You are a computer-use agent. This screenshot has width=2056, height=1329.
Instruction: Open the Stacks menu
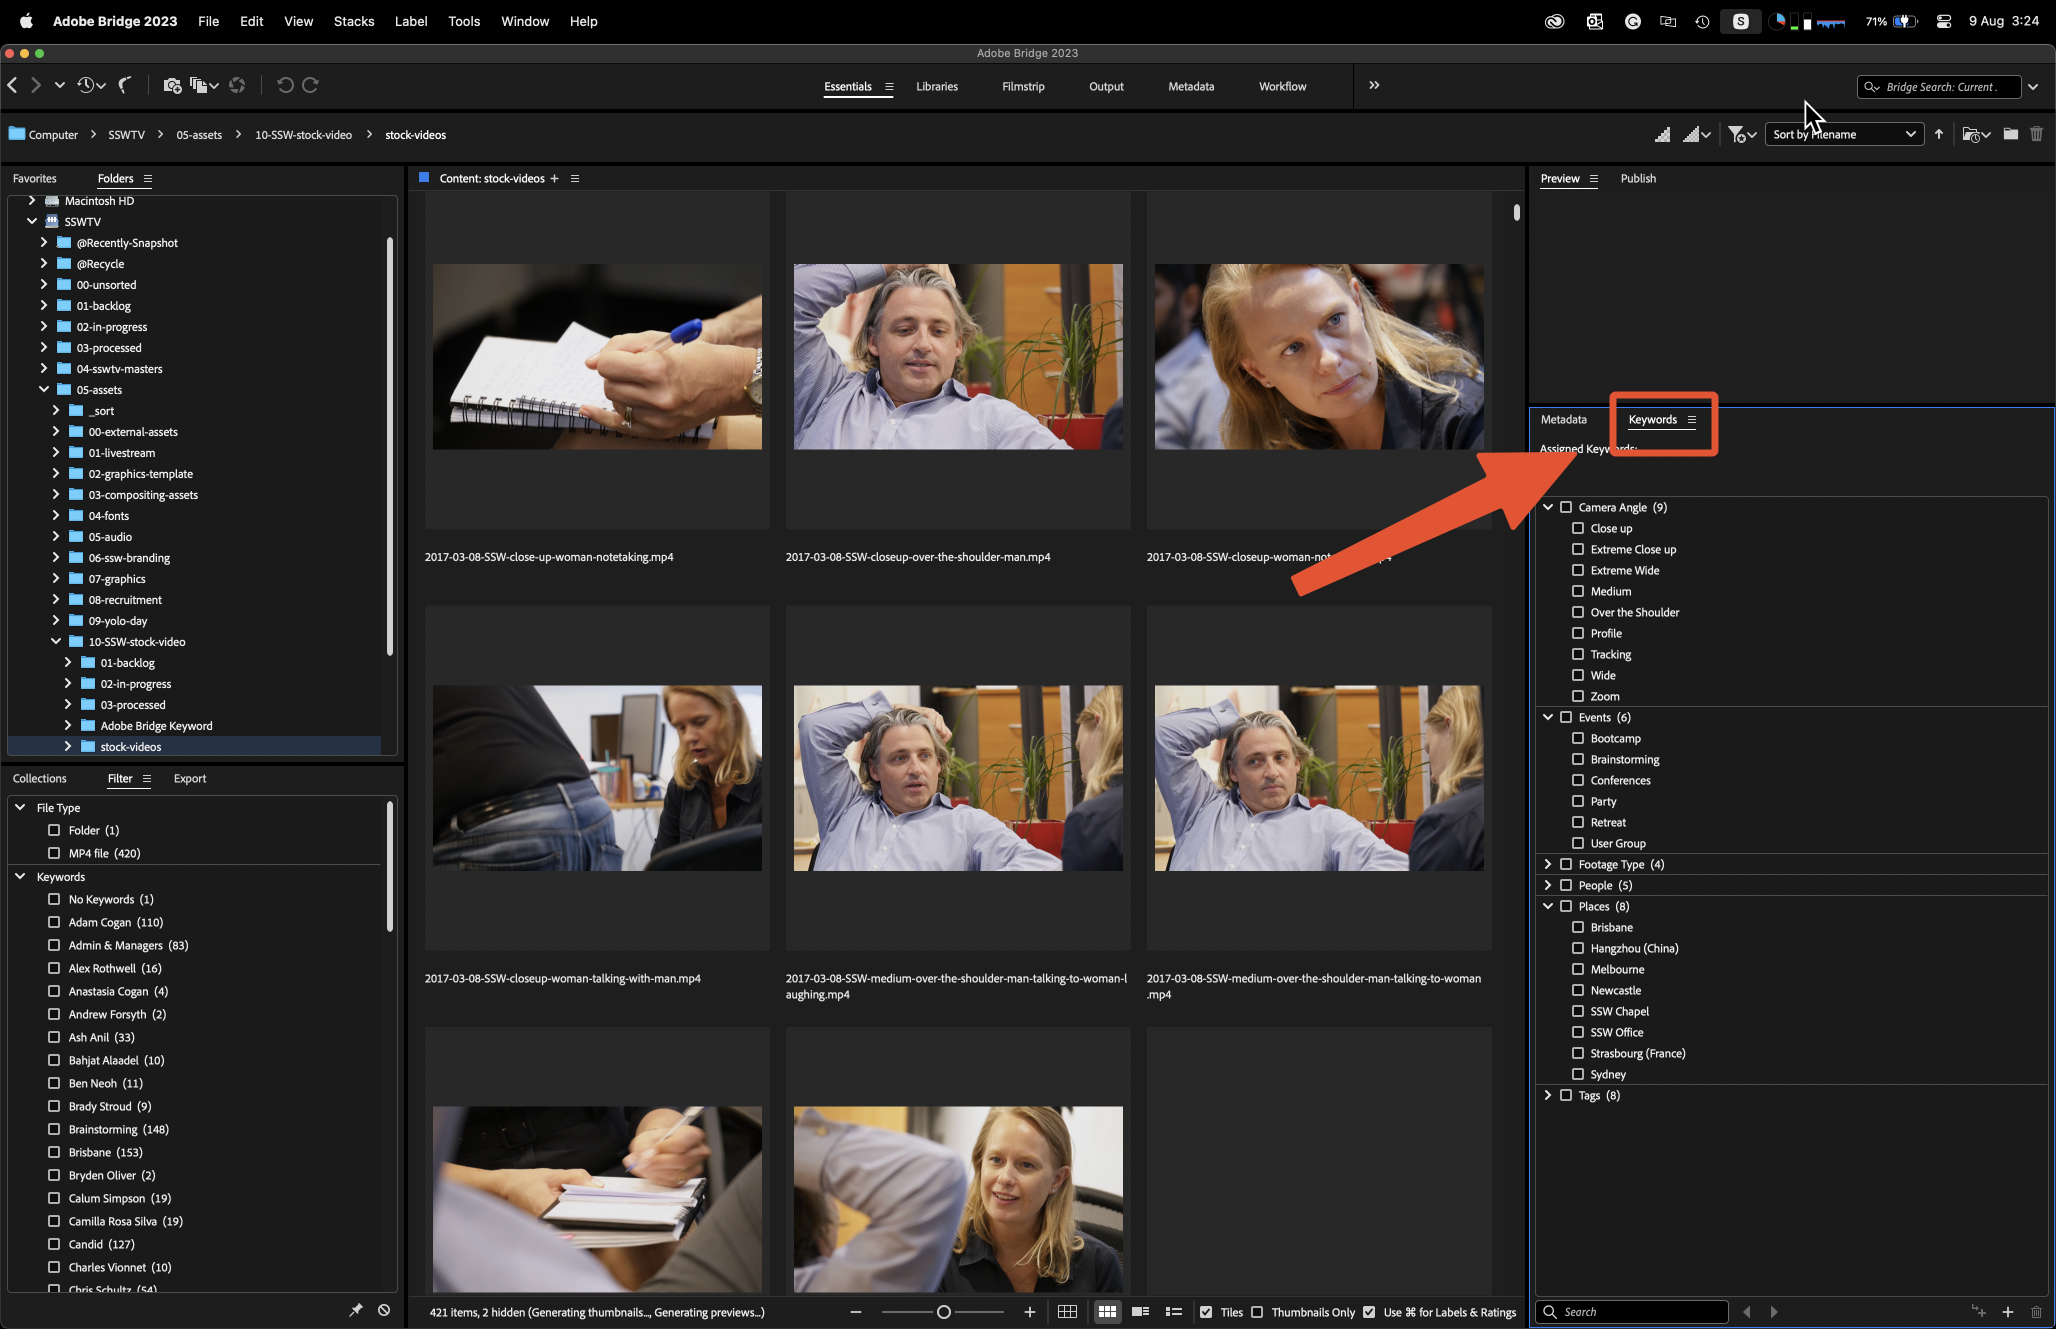[x=353, y=21]
